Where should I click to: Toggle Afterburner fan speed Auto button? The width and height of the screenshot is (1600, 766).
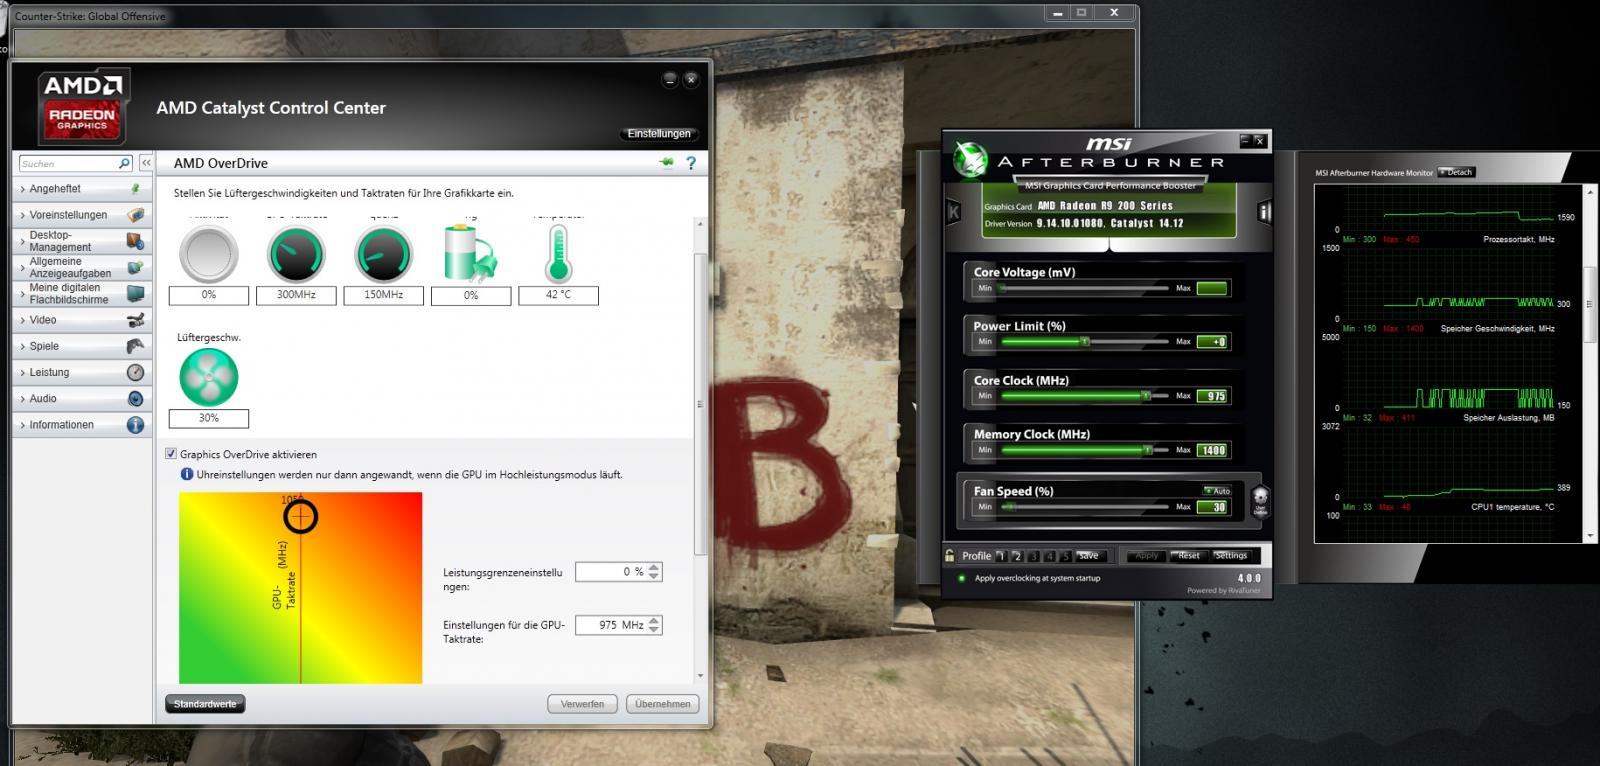coord(1217,491)
